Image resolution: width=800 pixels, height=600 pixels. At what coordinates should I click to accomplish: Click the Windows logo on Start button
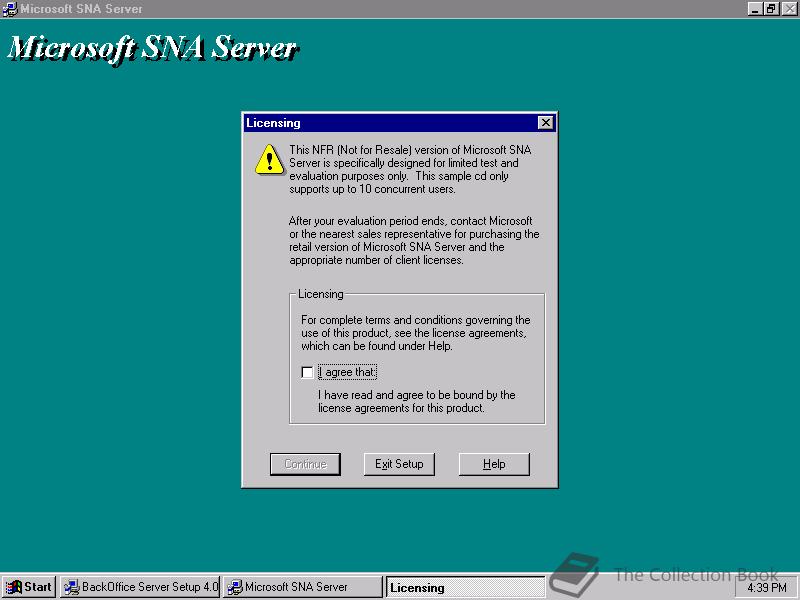click(x=14, y=587)
